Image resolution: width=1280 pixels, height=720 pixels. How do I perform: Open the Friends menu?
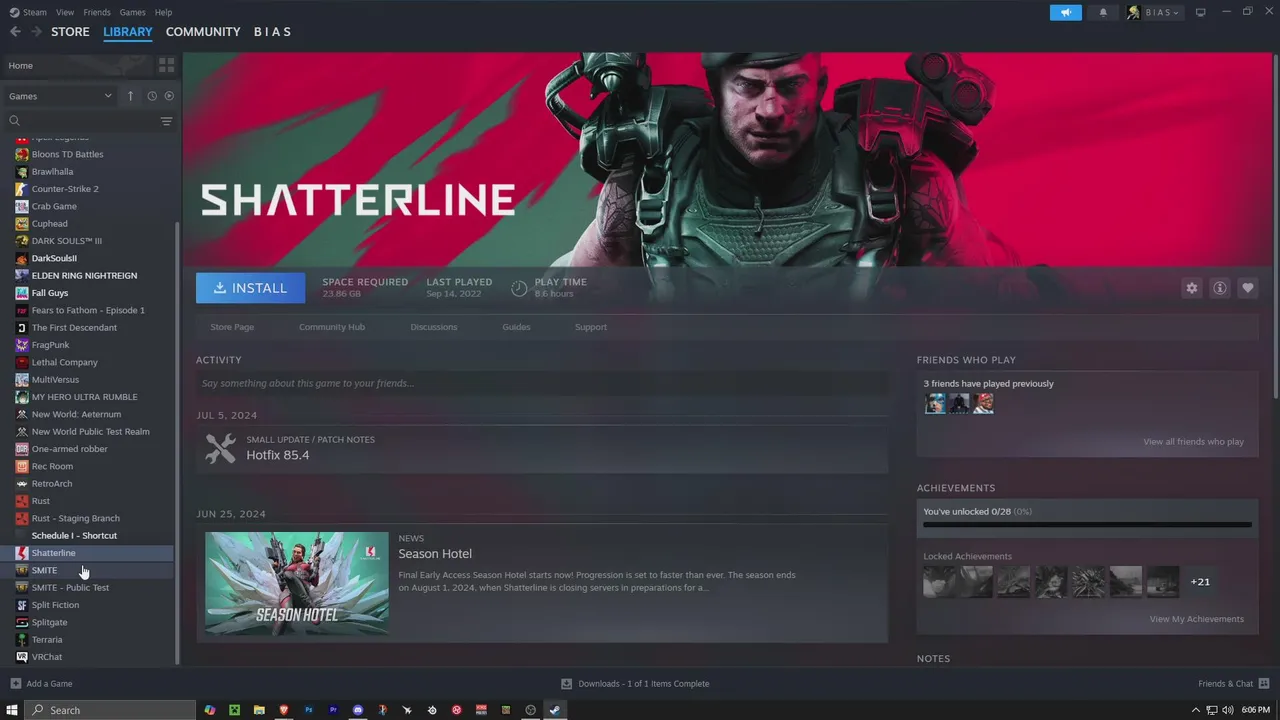pos(97,12)
